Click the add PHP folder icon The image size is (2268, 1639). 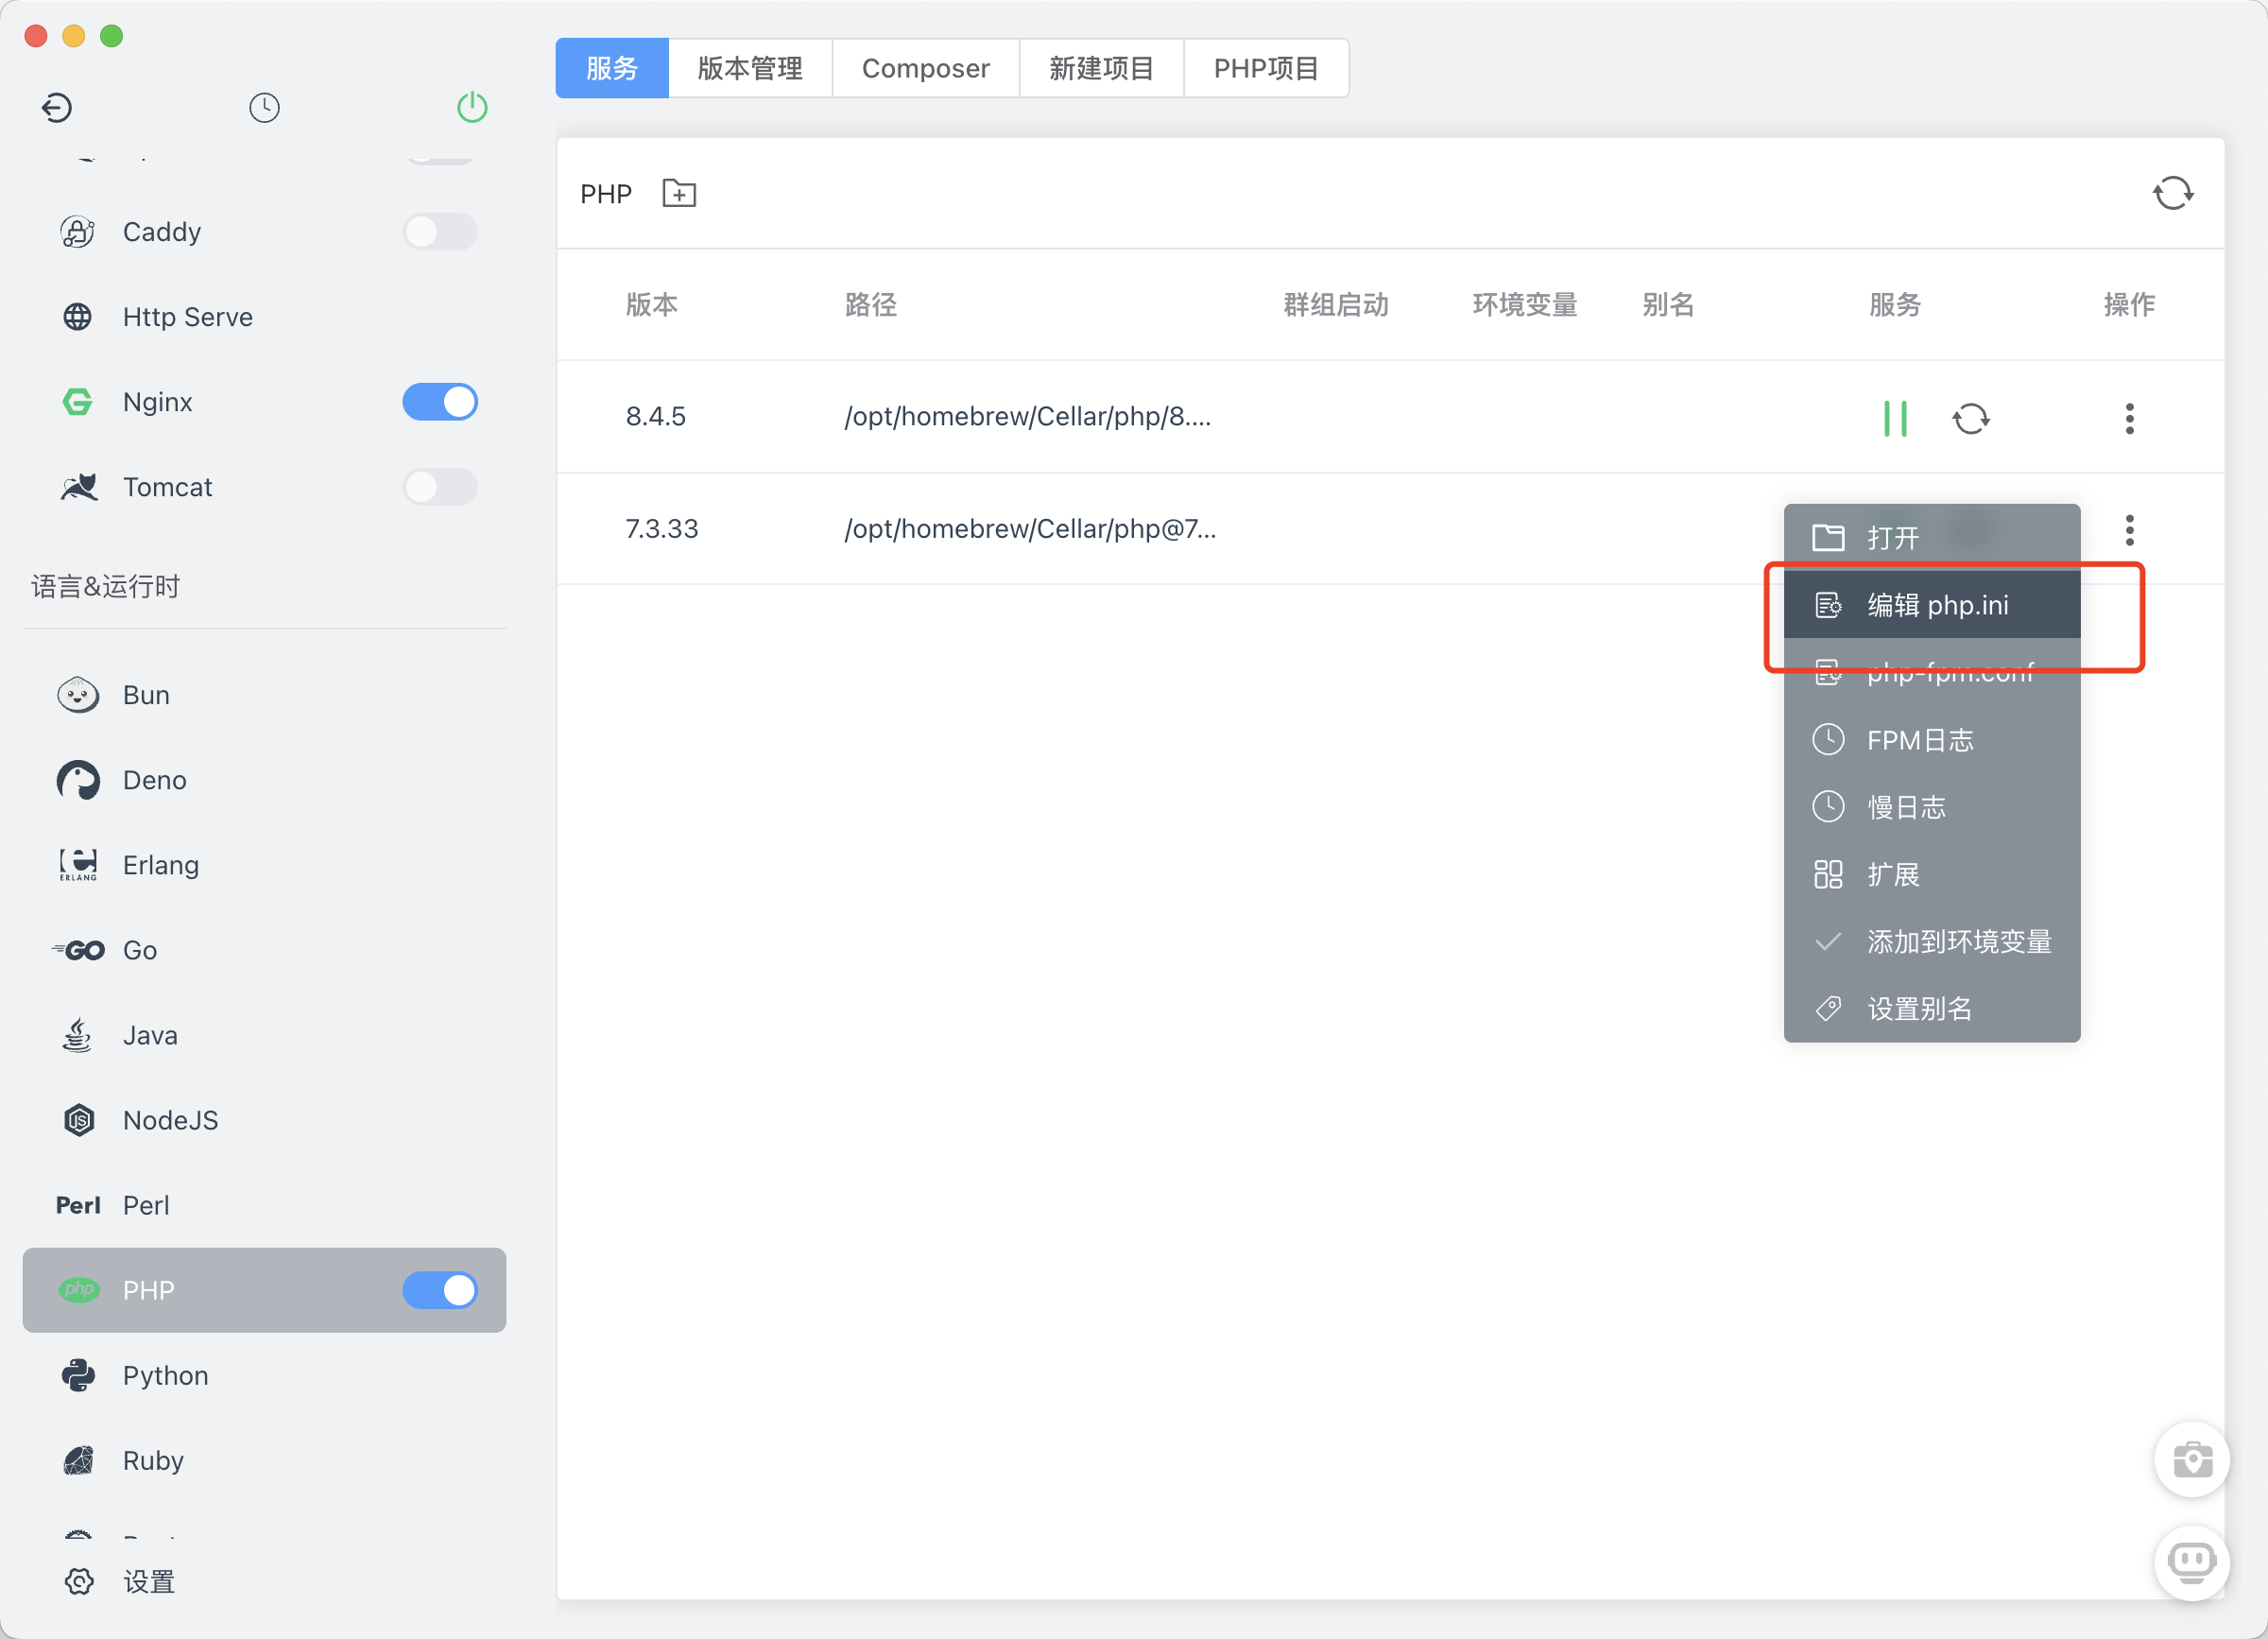pyautogui.click(x=679, y=193)
